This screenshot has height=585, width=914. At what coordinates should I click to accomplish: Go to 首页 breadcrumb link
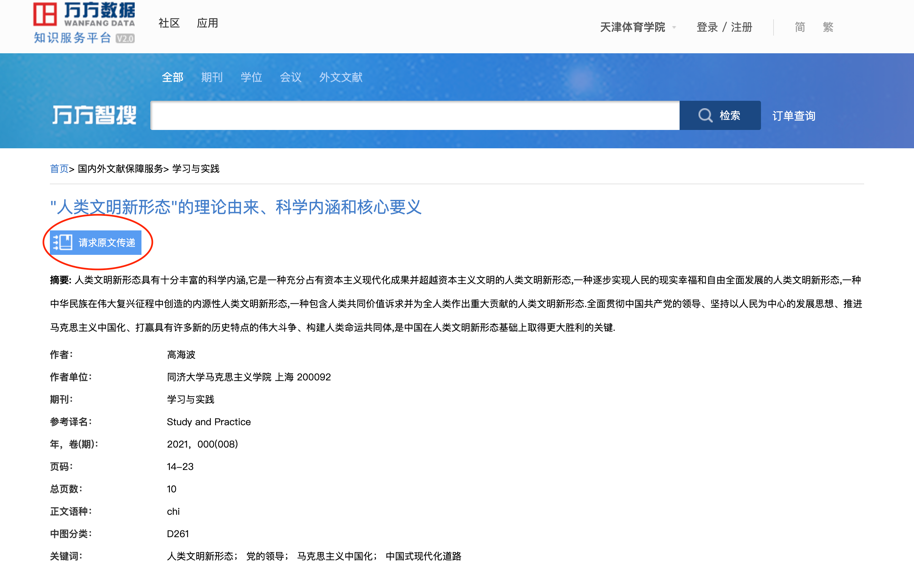point(59,169)
